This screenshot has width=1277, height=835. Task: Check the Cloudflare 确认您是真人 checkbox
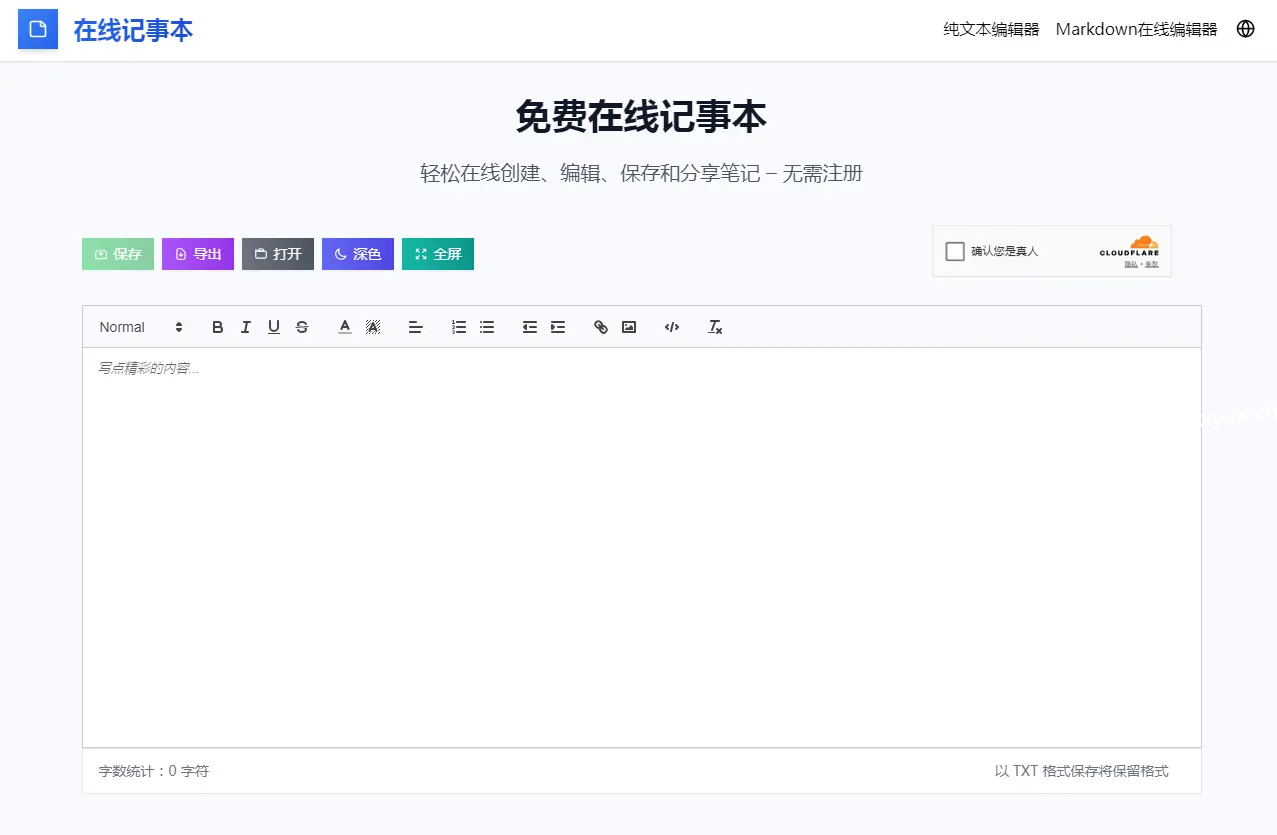[955, 251]
